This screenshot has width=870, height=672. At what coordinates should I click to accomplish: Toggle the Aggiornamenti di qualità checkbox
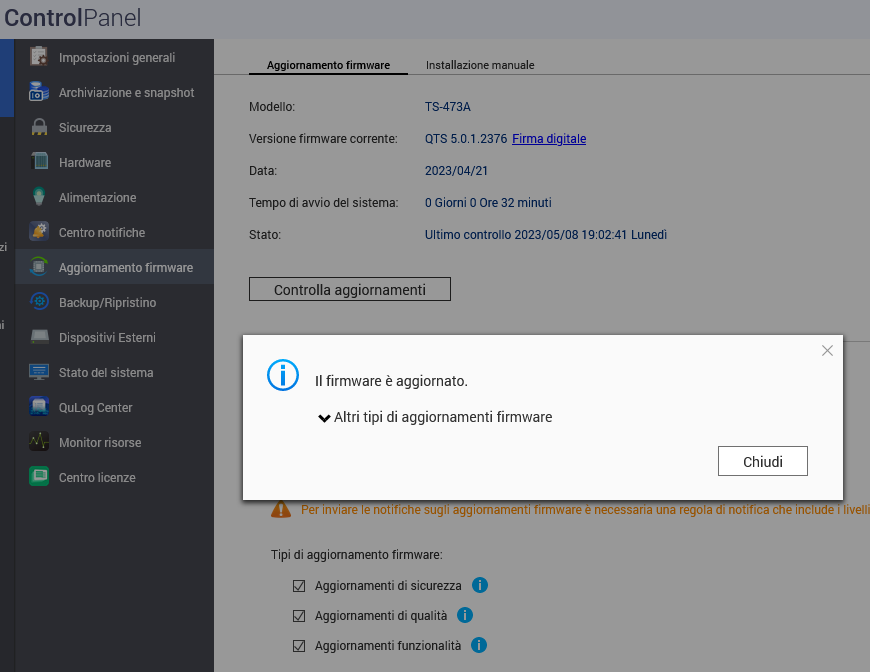(299, 616)
